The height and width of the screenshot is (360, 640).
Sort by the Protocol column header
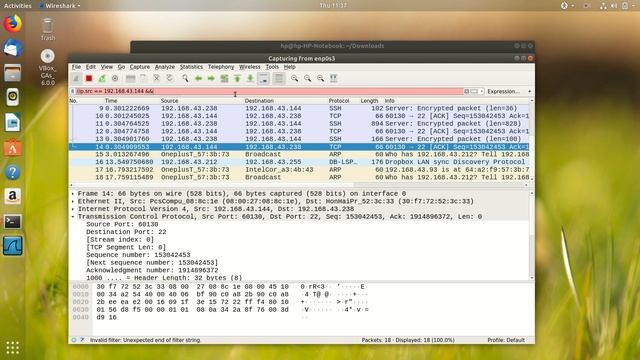click(x=339, y=101)
